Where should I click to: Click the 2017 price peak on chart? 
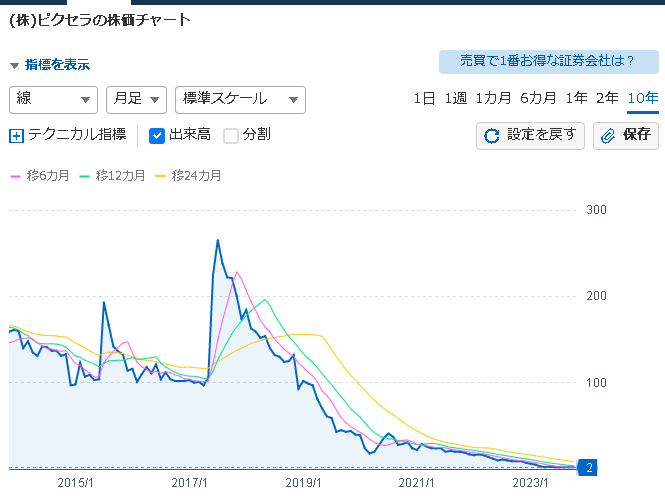(218, 240)
